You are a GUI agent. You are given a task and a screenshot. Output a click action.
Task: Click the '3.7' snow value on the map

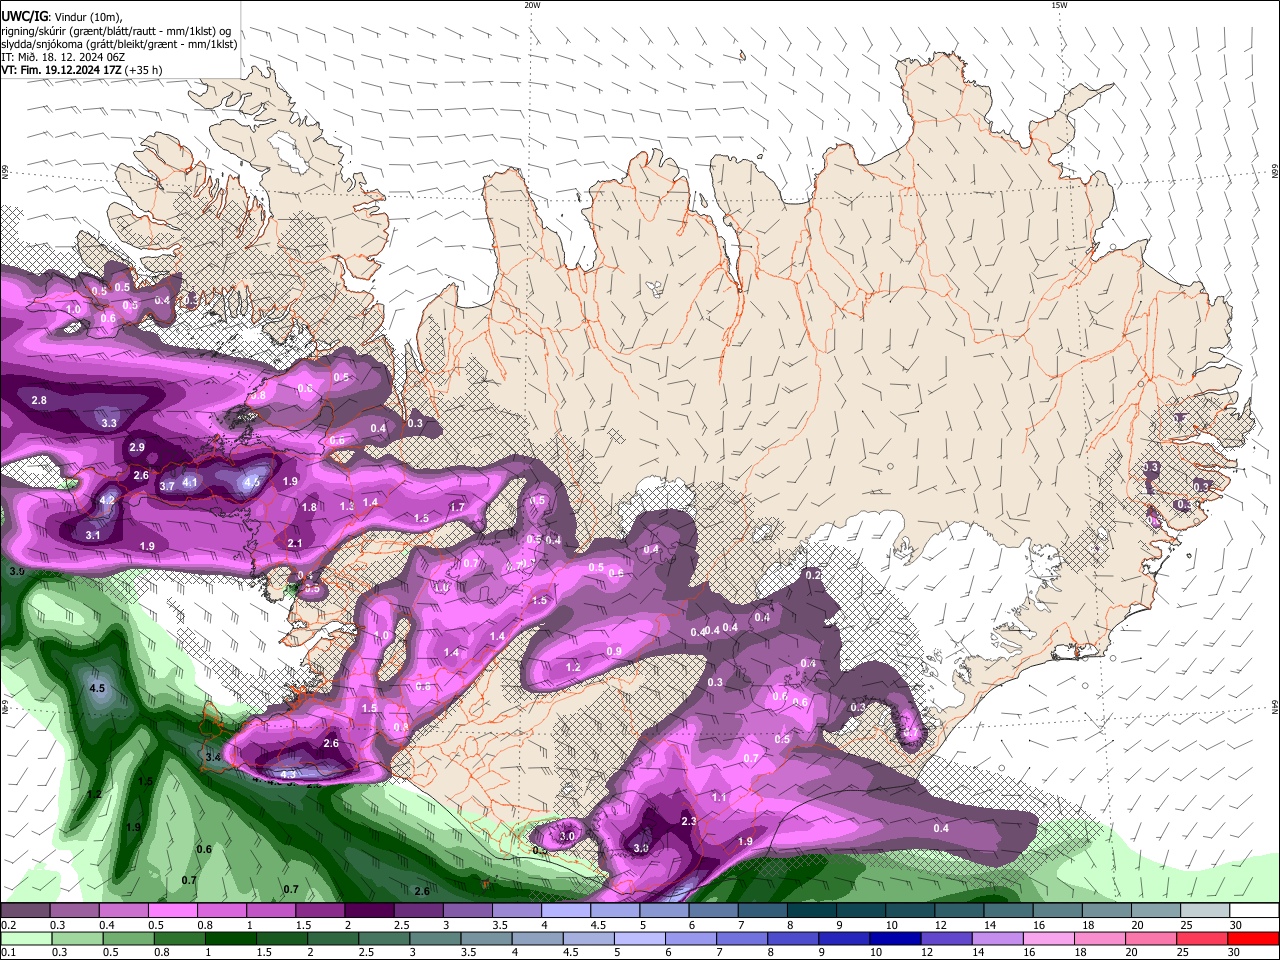[x=167, y=486]
